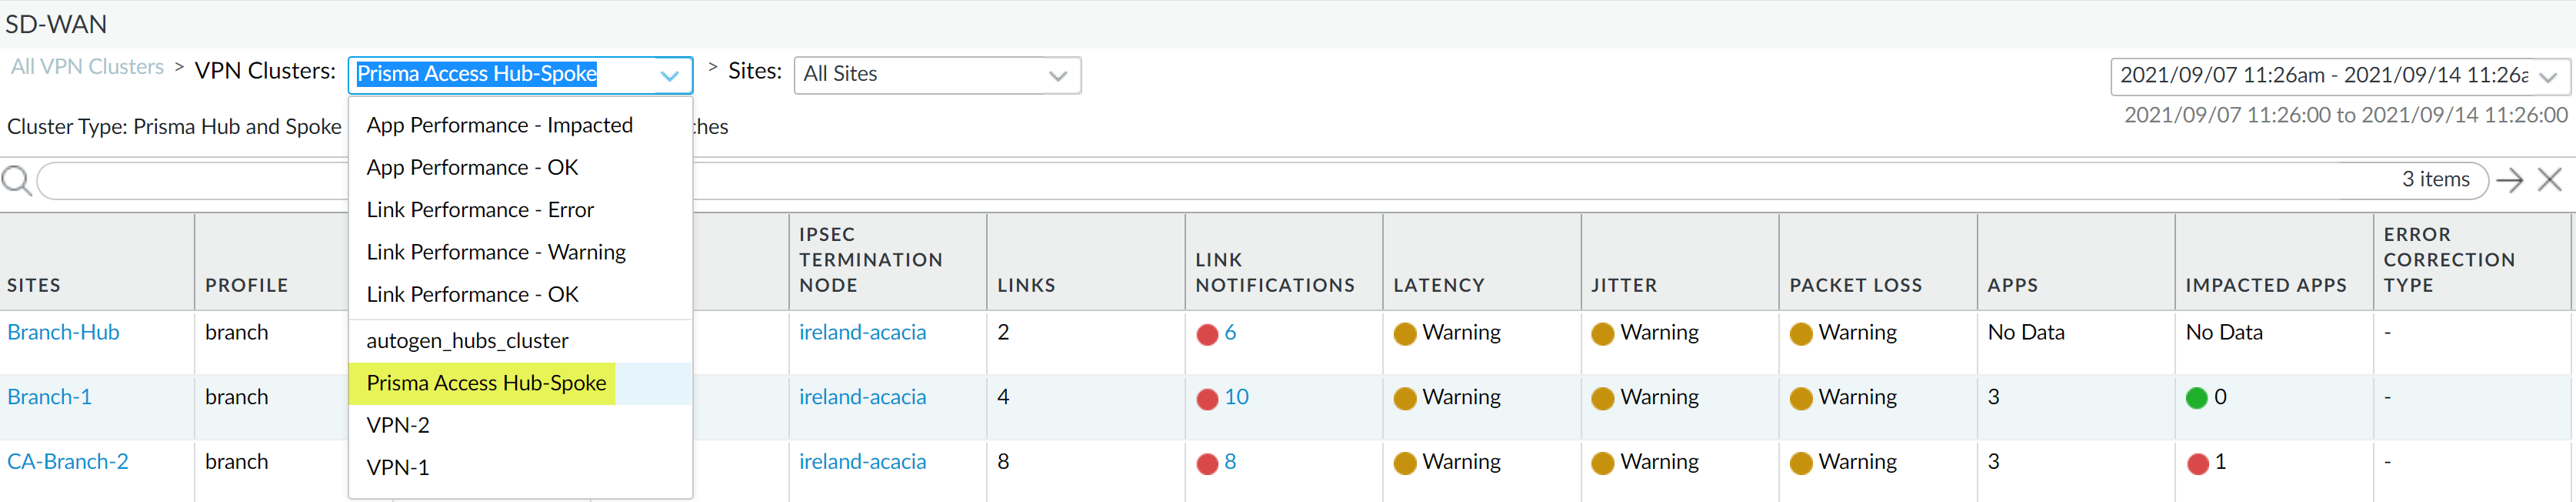
Task: Click red link notification dot for Branch-Hub
Action: 1207,334
